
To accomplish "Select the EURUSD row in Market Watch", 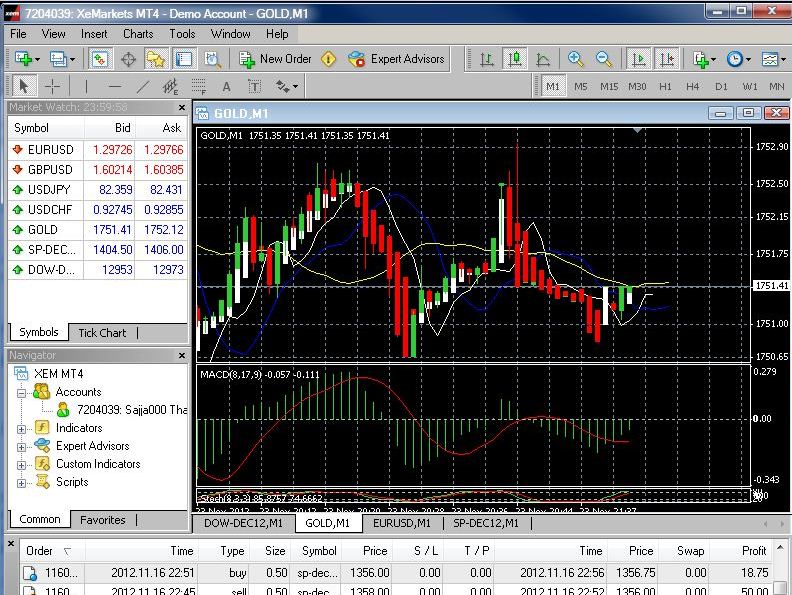I will point(97,150).
